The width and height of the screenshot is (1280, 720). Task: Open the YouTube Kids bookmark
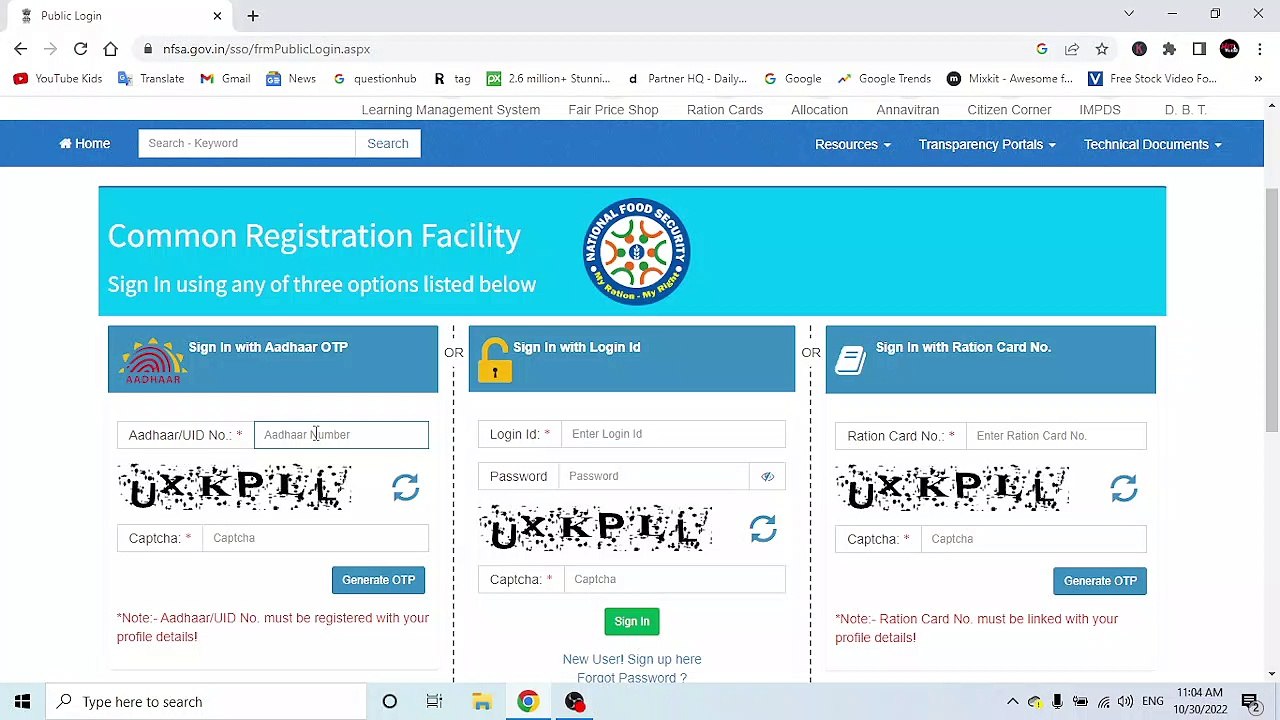click(58, 78)
